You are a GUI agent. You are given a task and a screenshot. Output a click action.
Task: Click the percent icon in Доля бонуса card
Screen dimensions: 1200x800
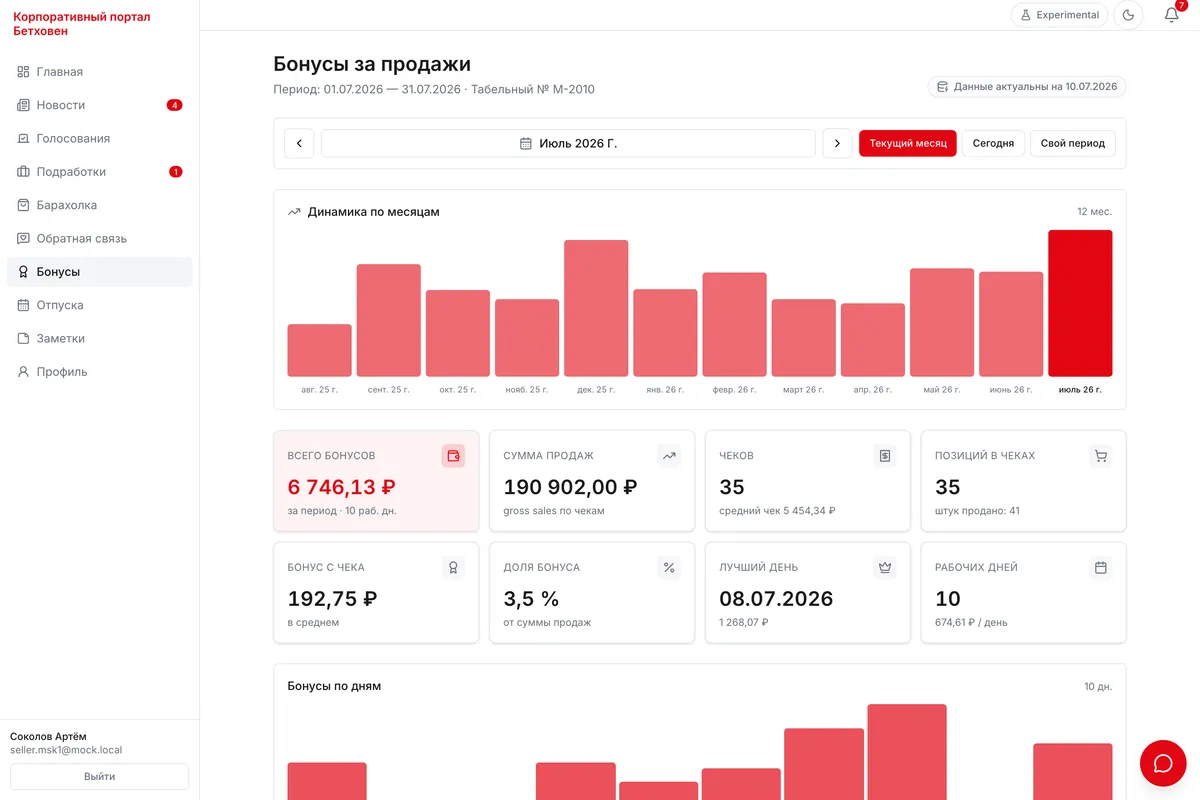coord(669,568)
